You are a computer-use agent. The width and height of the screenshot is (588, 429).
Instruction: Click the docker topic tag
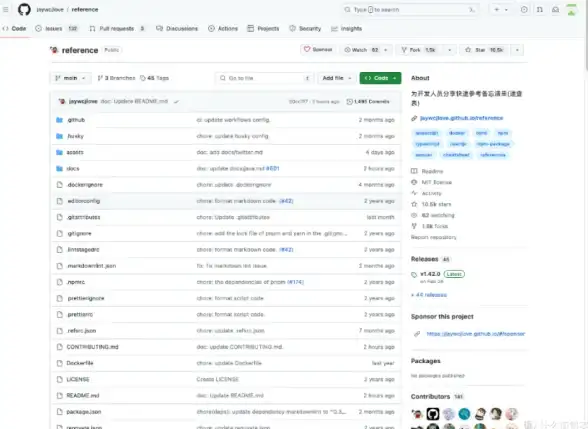click(x=457, y=133)
